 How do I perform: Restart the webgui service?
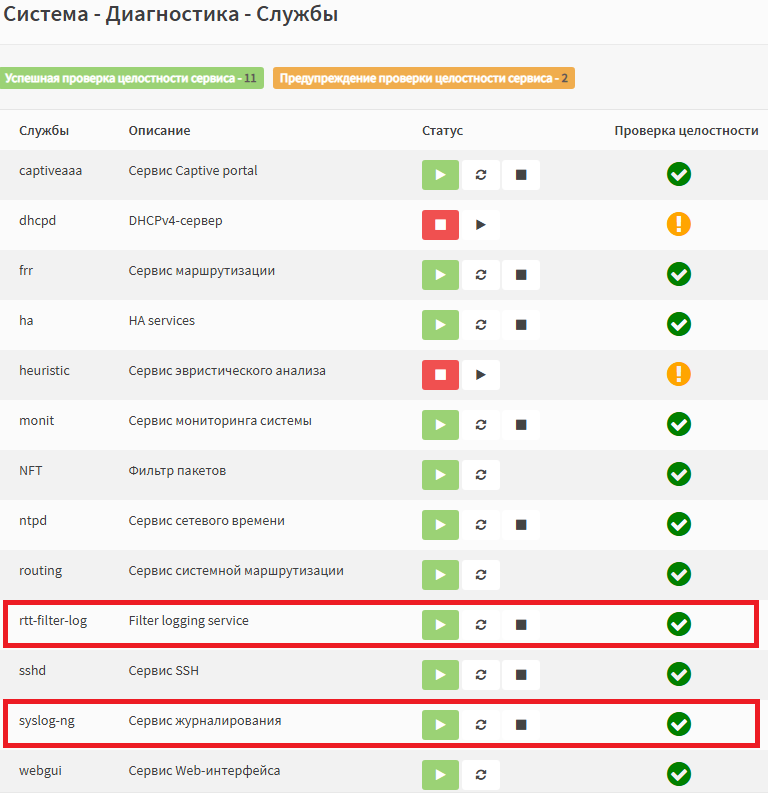(x=481, y=775)
